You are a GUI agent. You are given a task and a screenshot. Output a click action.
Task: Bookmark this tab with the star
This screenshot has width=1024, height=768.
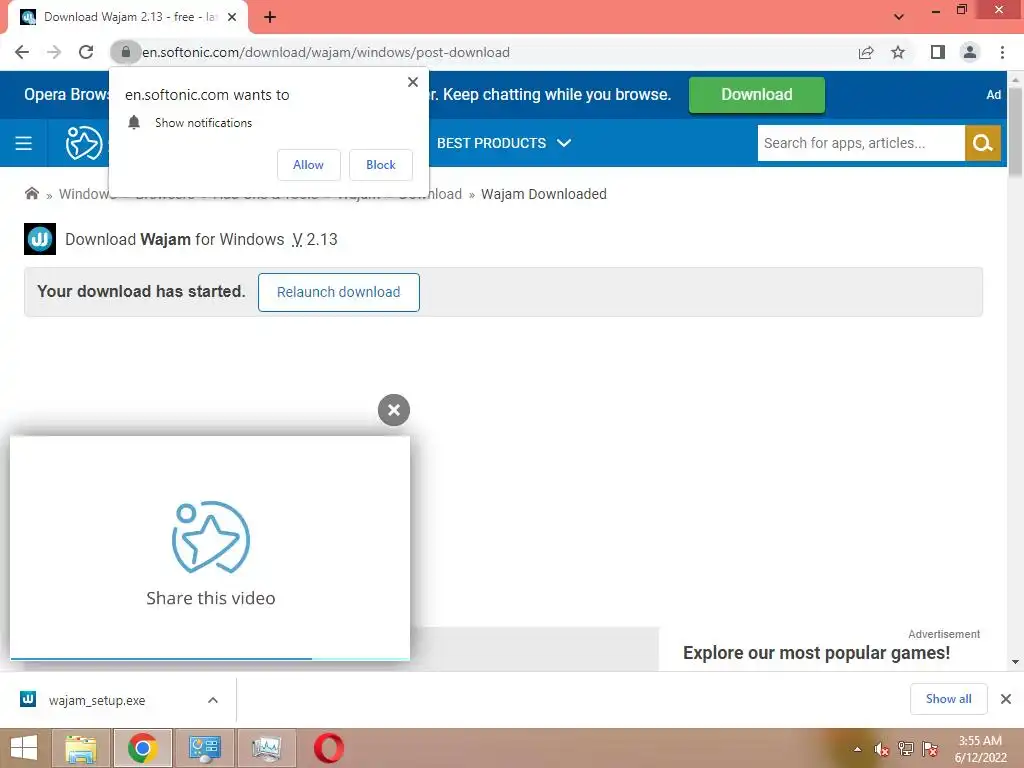[x=899, y=52]
